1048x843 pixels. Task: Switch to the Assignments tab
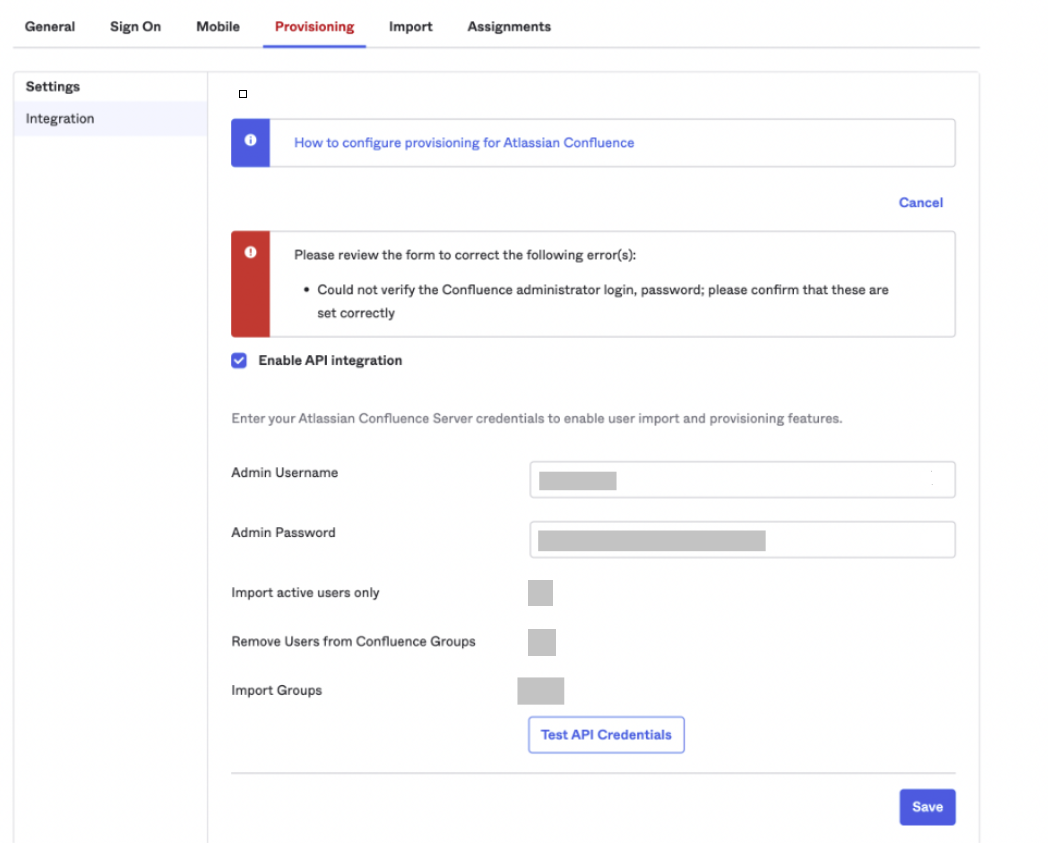pos(509,27)
